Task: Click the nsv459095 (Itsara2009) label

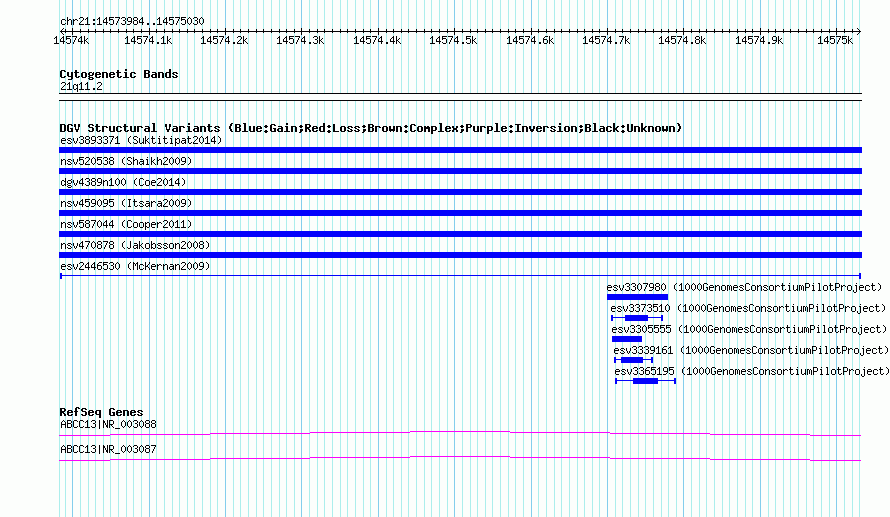Action: click(126, 203)
